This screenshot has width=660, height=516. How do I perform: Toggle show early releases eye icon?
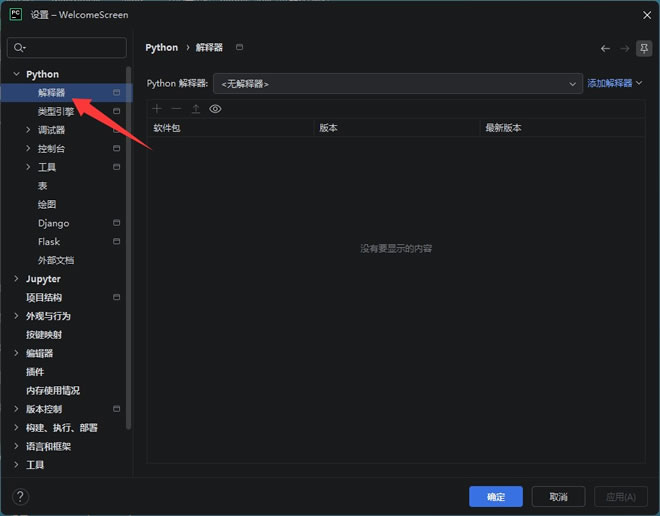[215, 109]
